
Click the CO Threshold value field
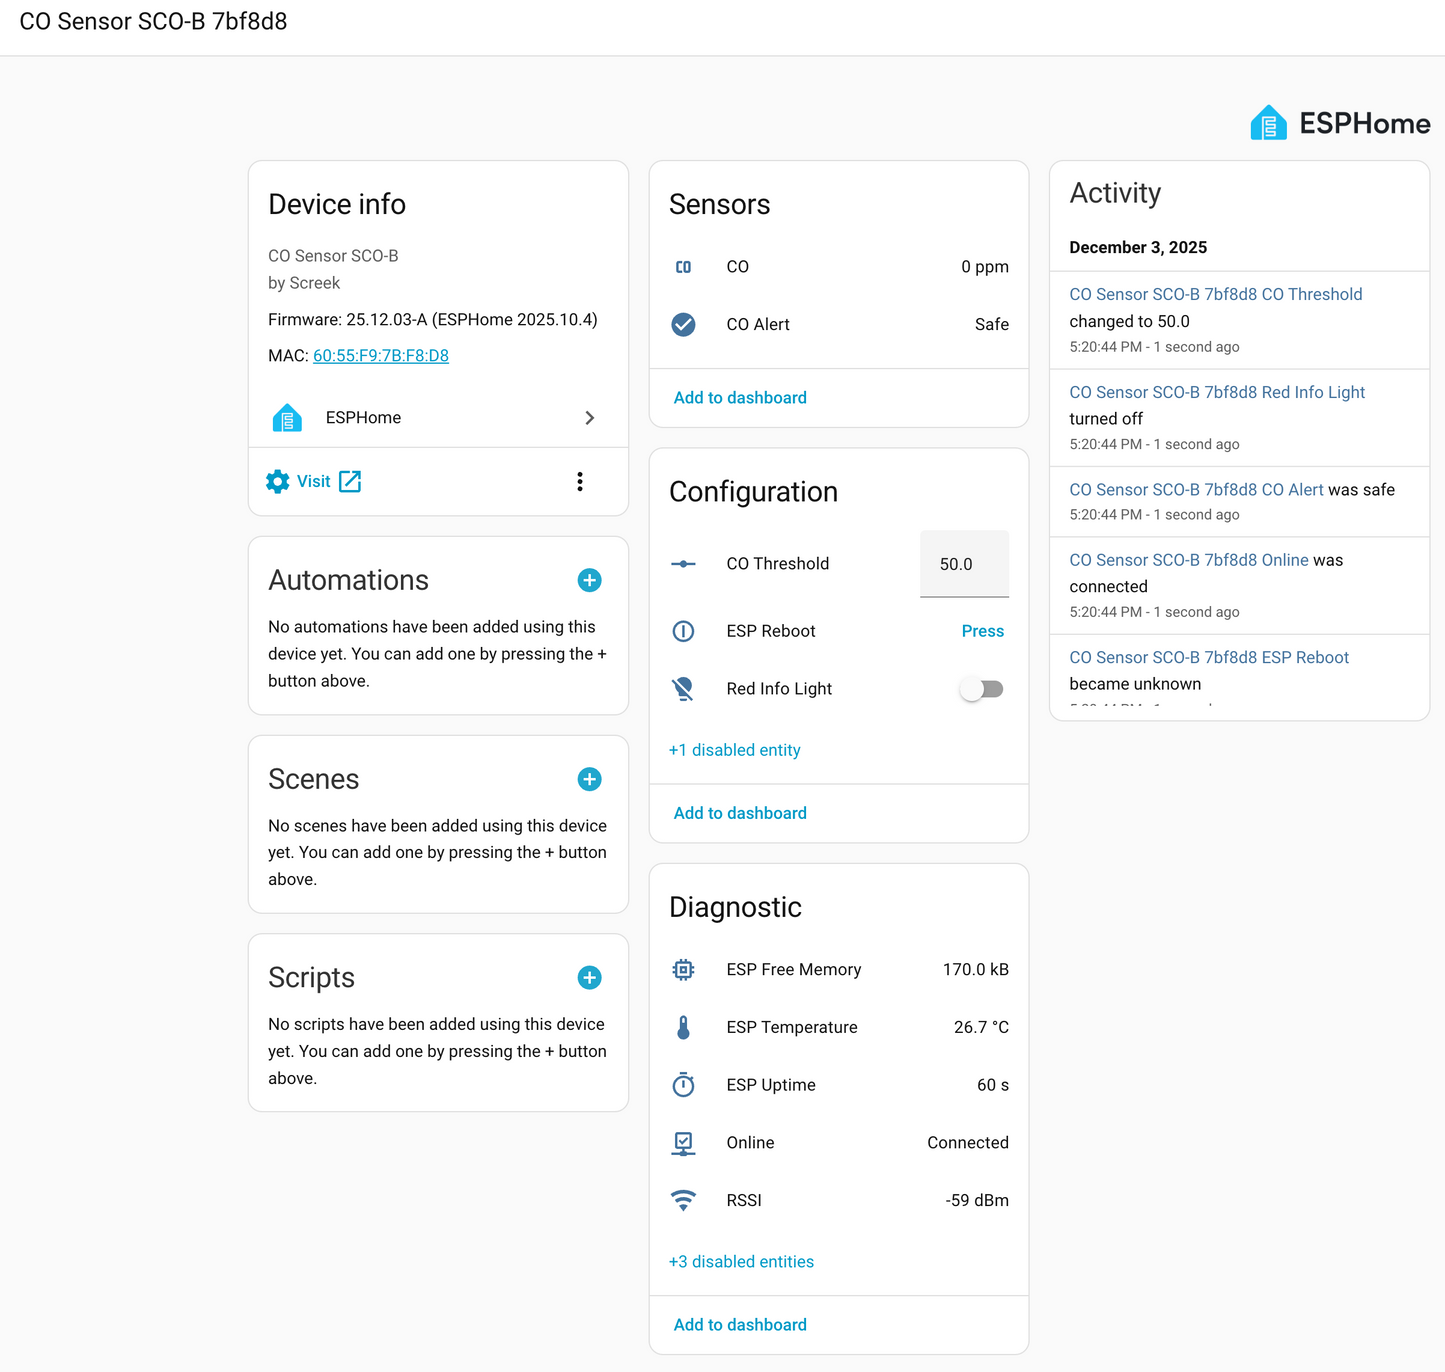coord(963,564)
